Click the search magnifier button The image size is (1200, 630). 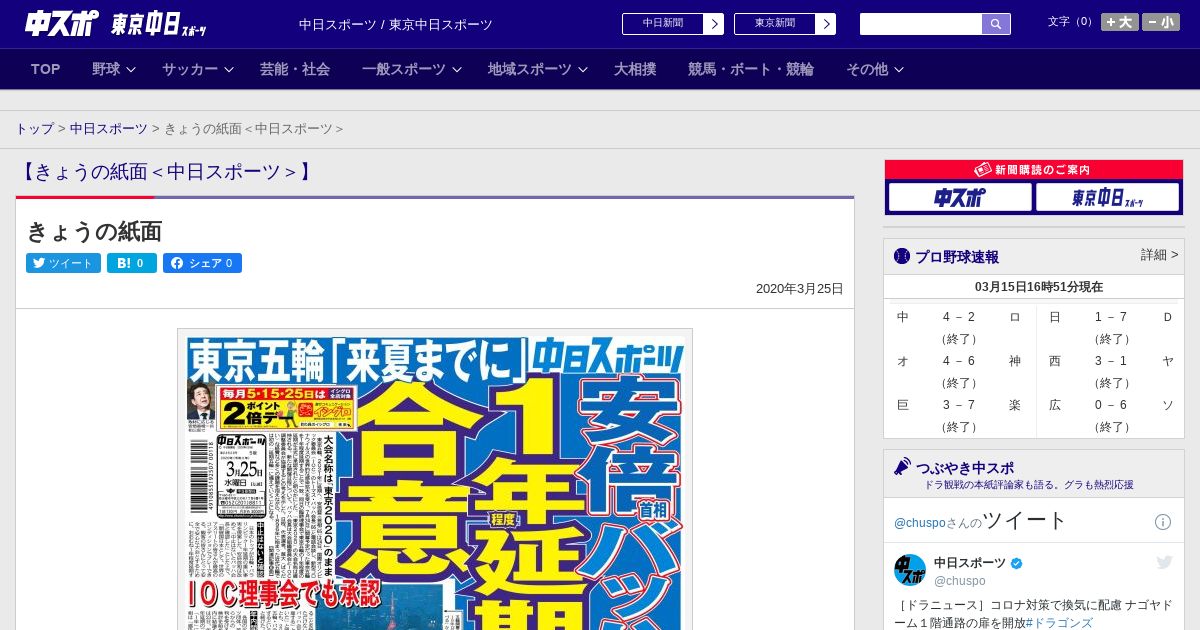996,24
